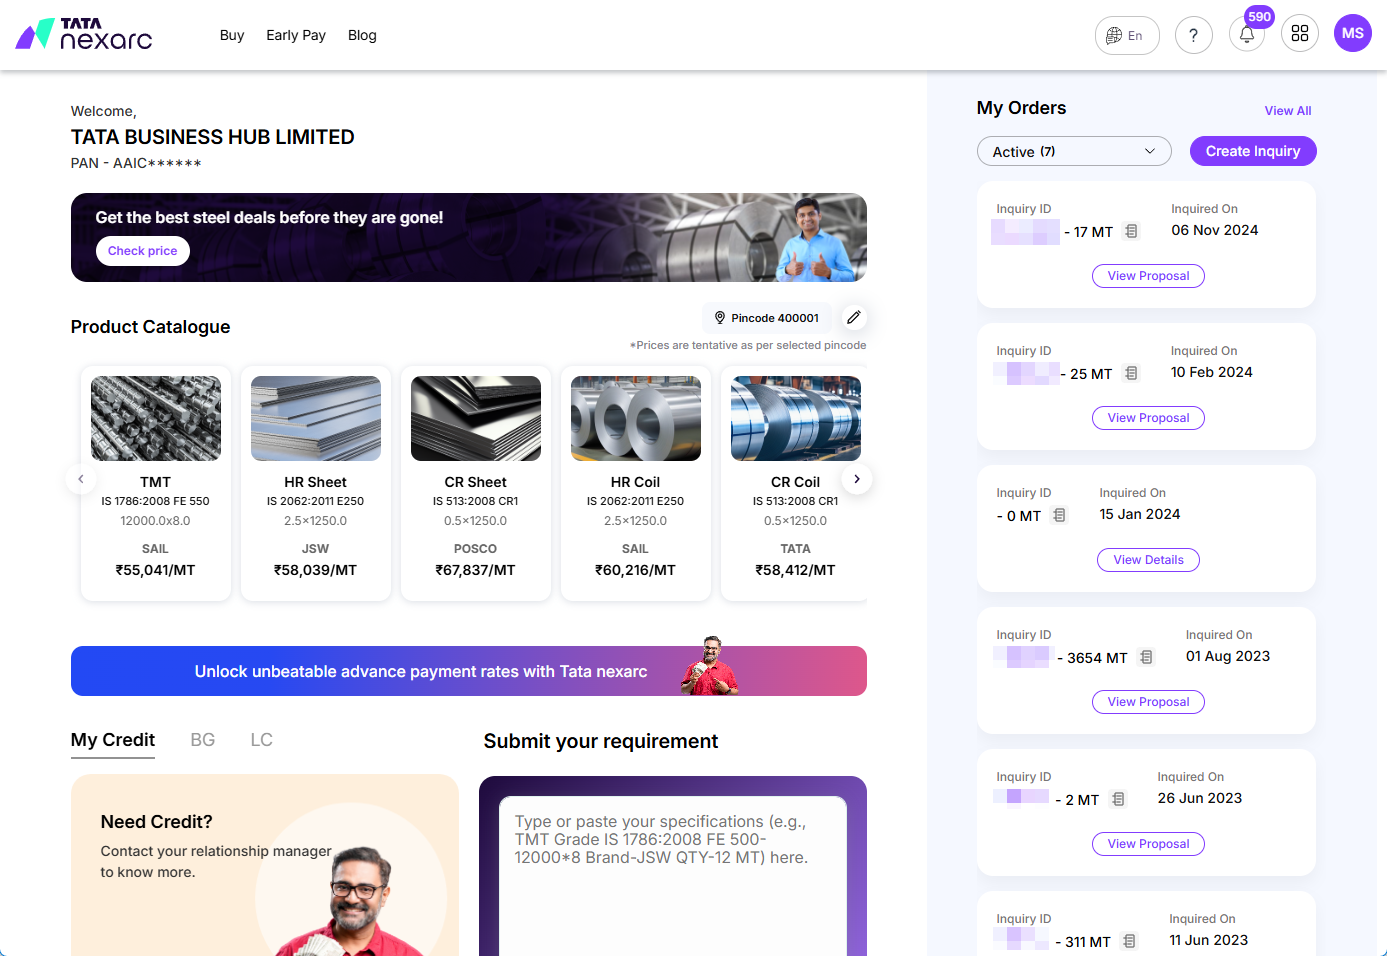
Task: Click the JSW brand label
Action: coord(315,549)
